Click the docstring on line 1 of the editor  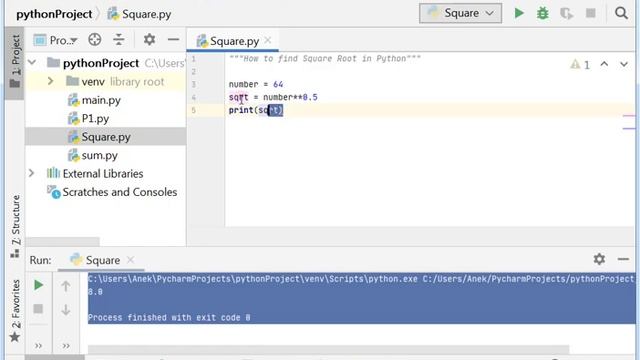tap(324, 59)
